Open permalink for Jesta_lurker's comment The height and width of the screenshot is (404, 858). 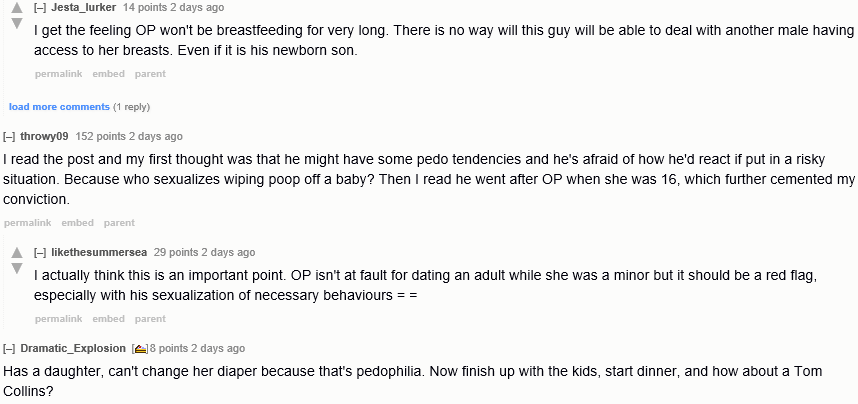pos(58,74)
